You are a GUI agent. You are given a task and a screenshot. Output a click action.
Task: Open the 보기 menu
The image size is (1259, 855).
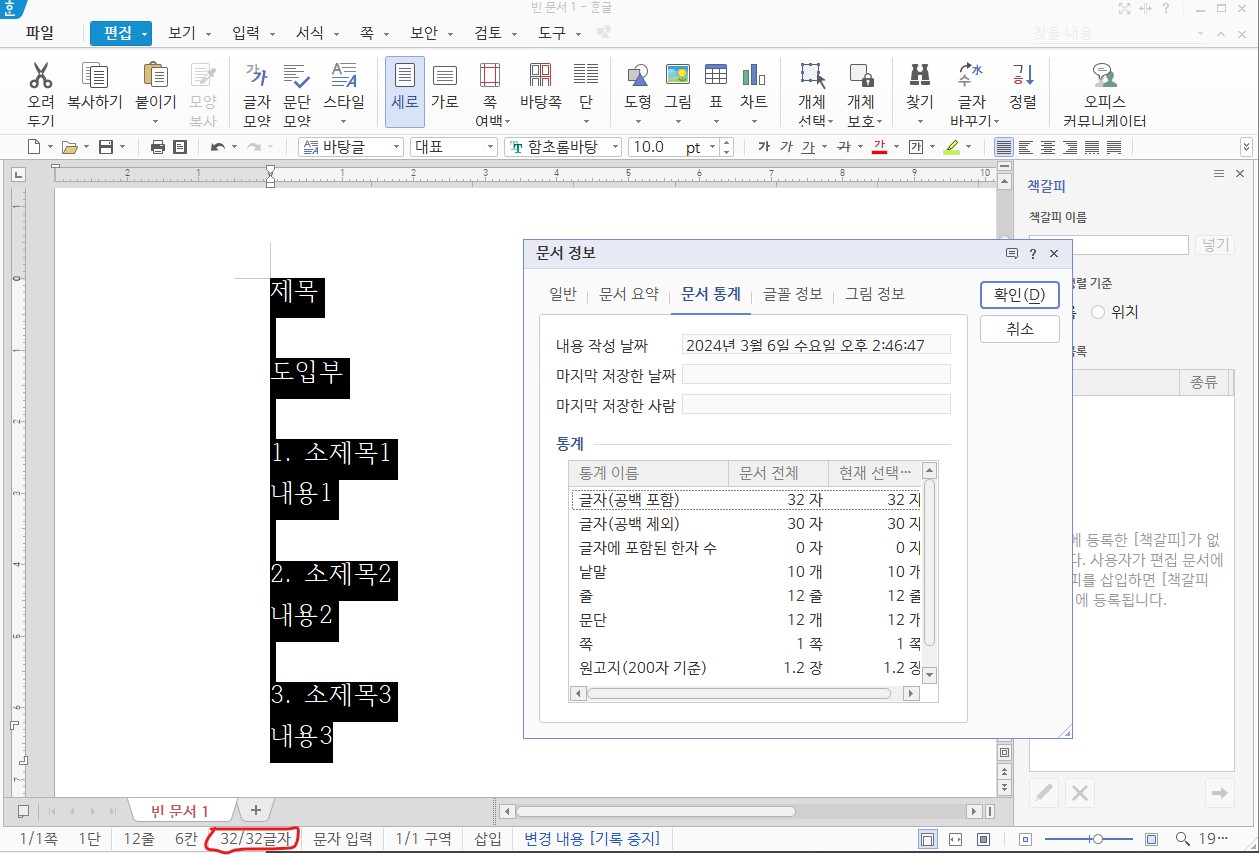point(183,31)
